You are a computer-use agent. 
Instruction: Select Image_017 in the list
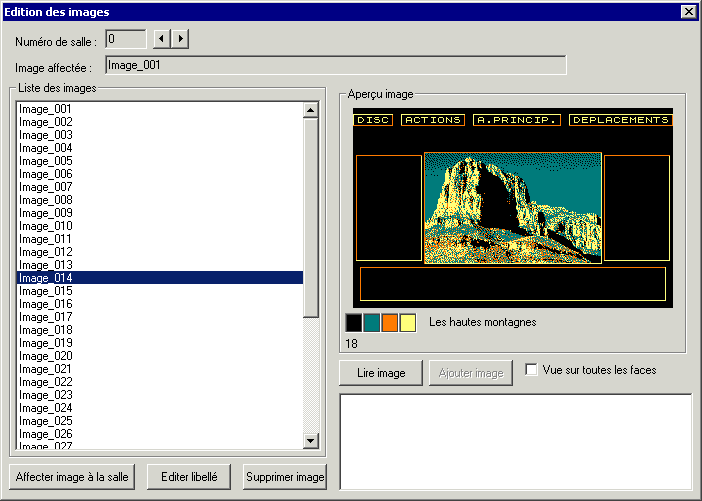click(x=160, y=317)
